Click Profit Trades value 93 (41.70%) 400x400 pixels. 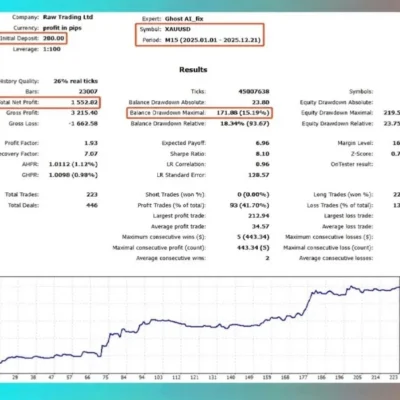click(x=249, y=205)
